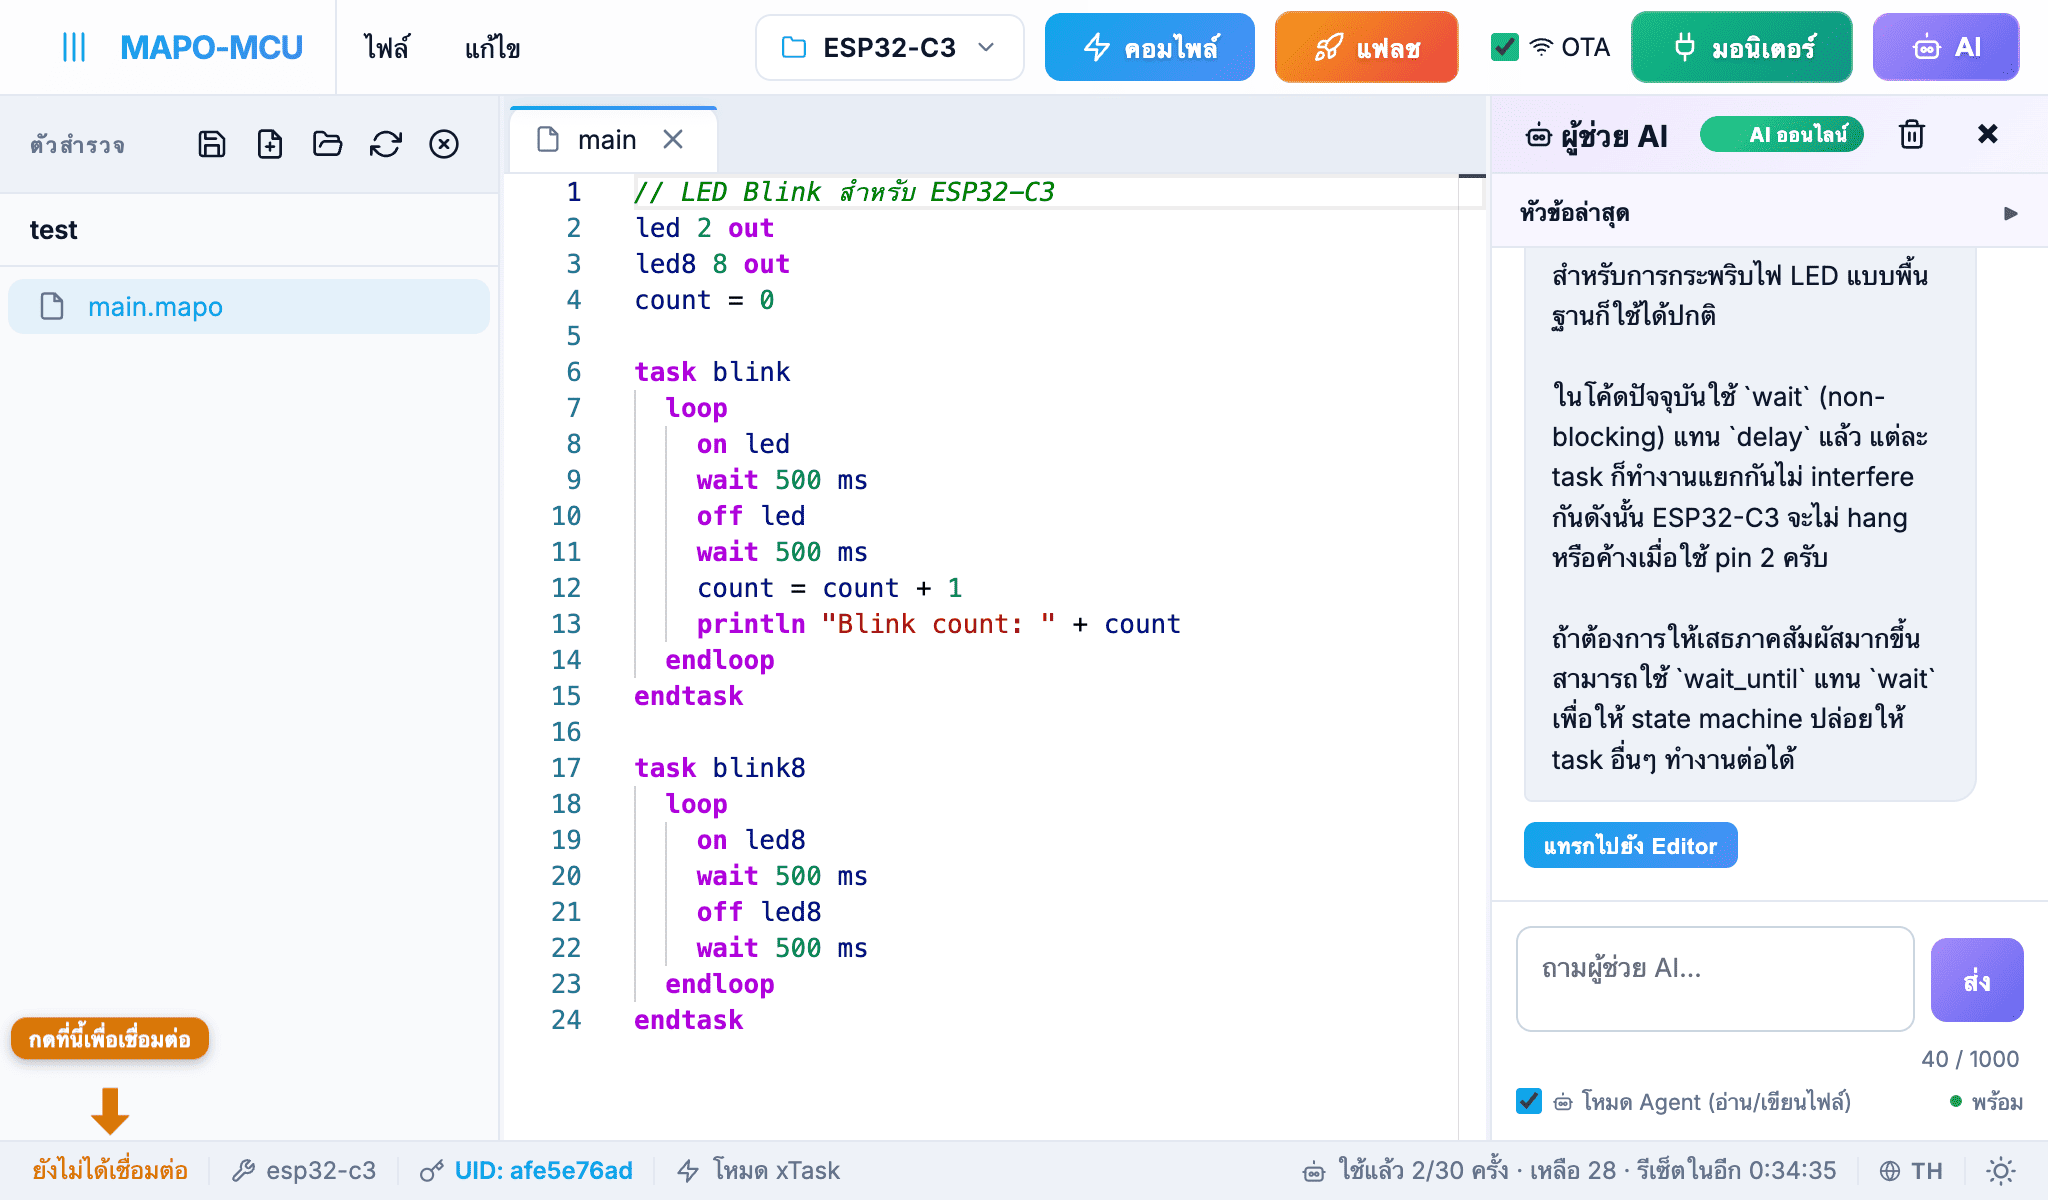Open main.mapo in the explorer
The height and width of the screenshot is (1200, 2048).
coord(249,306)
